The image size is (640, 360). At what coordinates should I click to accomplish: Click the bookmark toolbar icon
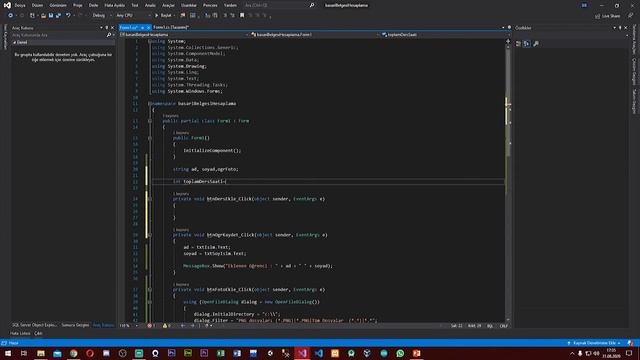click(x=242, y=16)
